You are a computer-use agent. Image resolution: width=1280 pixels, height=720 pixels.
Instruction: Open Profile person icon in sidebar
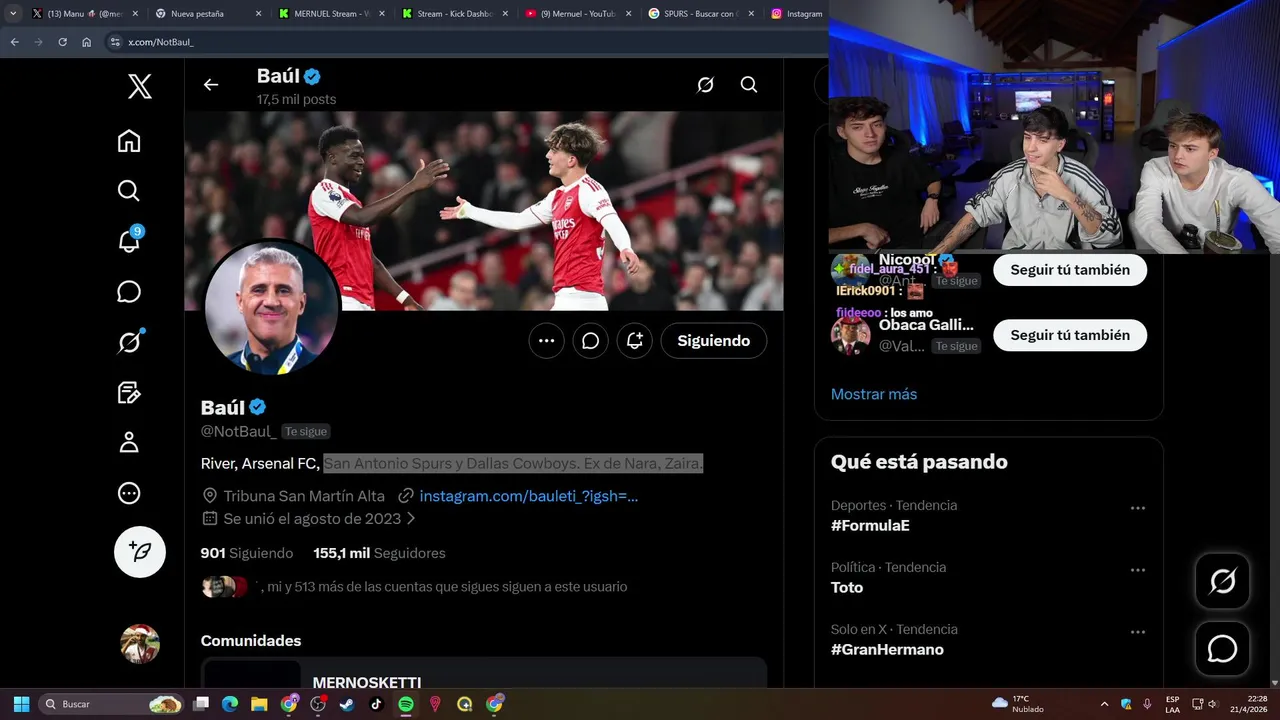[129, 443]
